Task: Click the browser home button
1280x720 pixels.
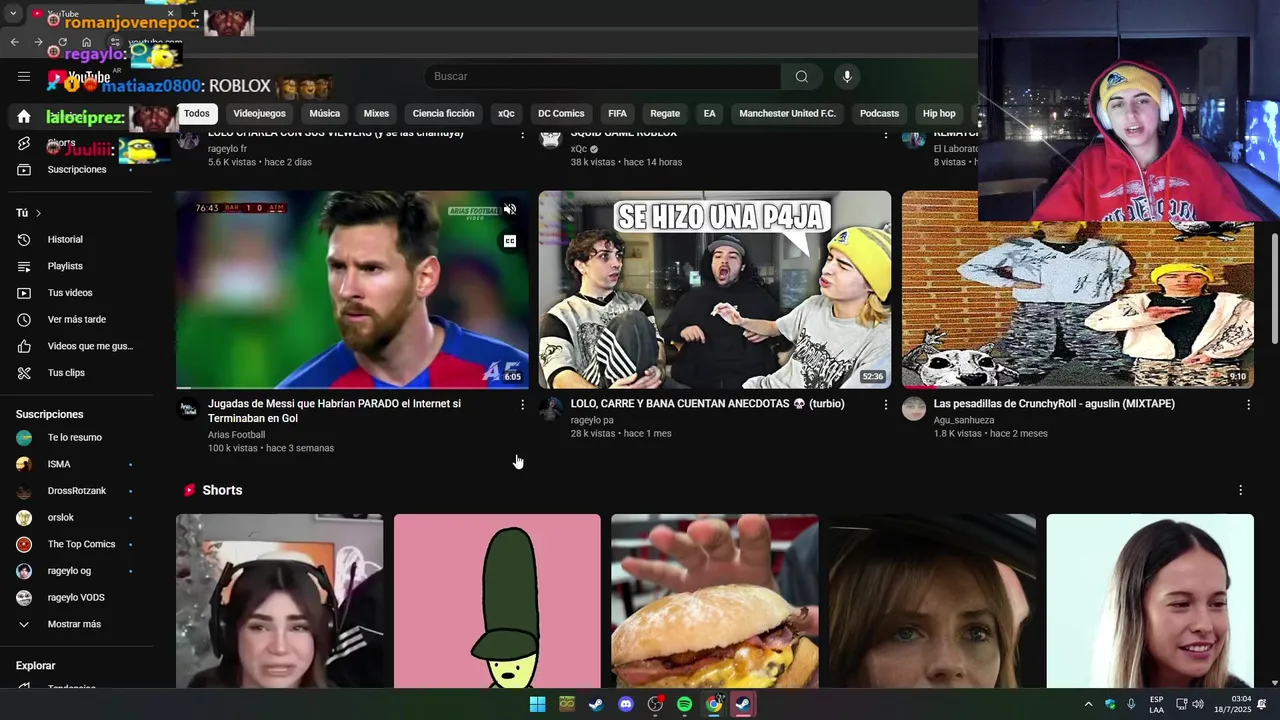Action: click(86, 42)
